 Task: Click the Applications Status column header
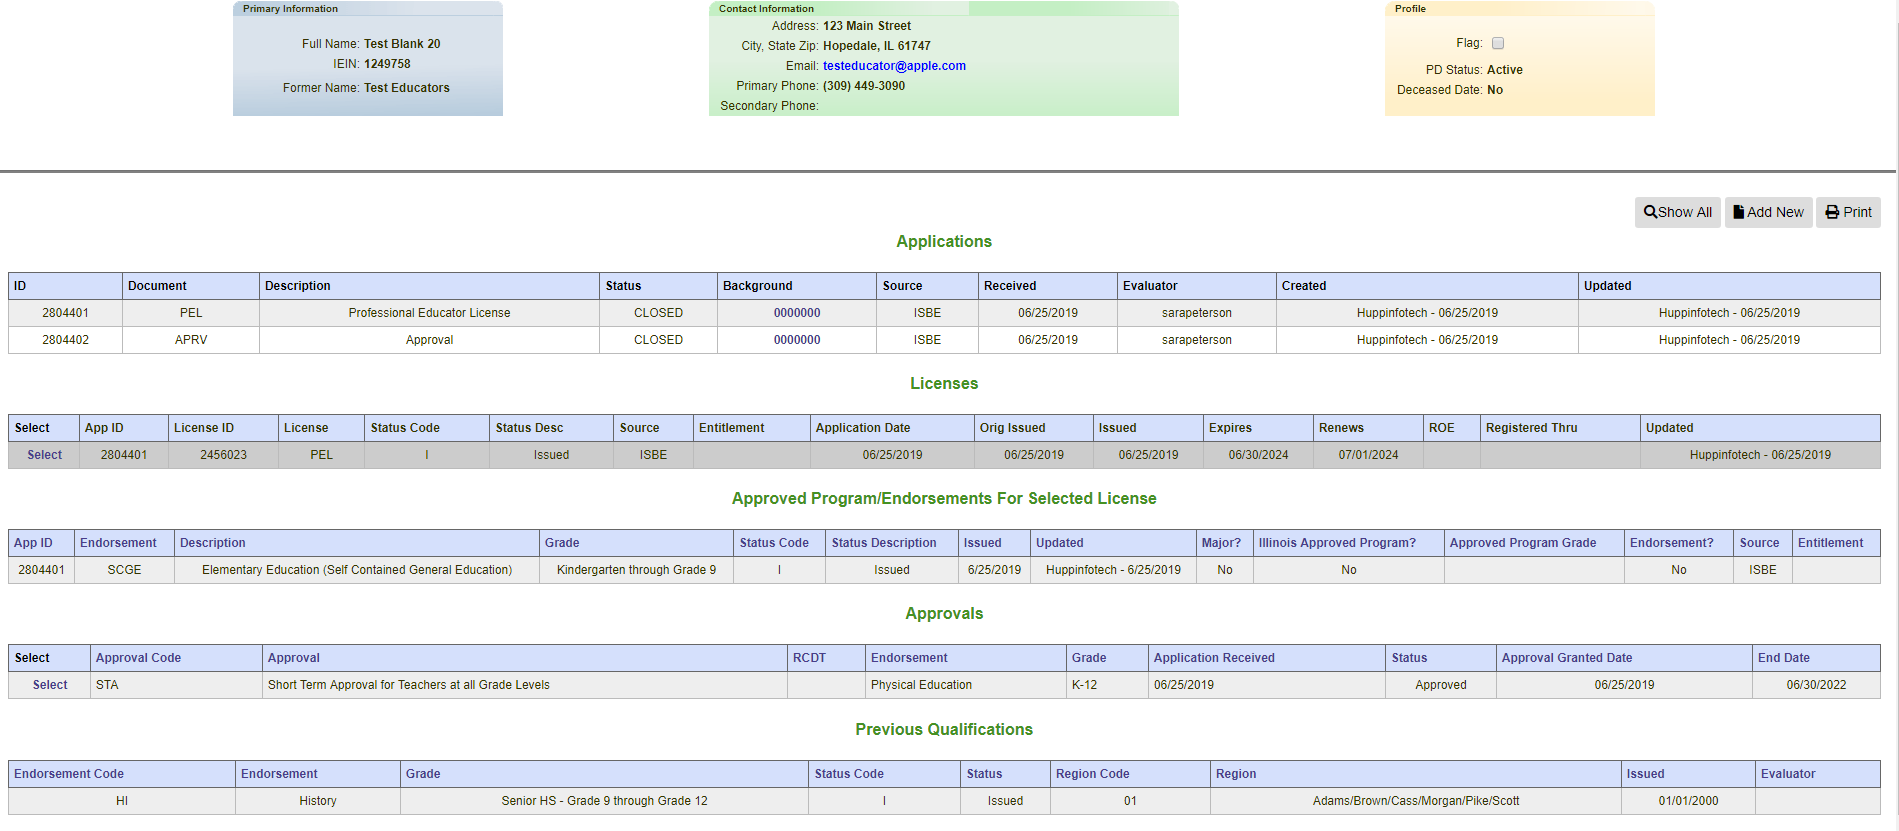coord(658,286)
